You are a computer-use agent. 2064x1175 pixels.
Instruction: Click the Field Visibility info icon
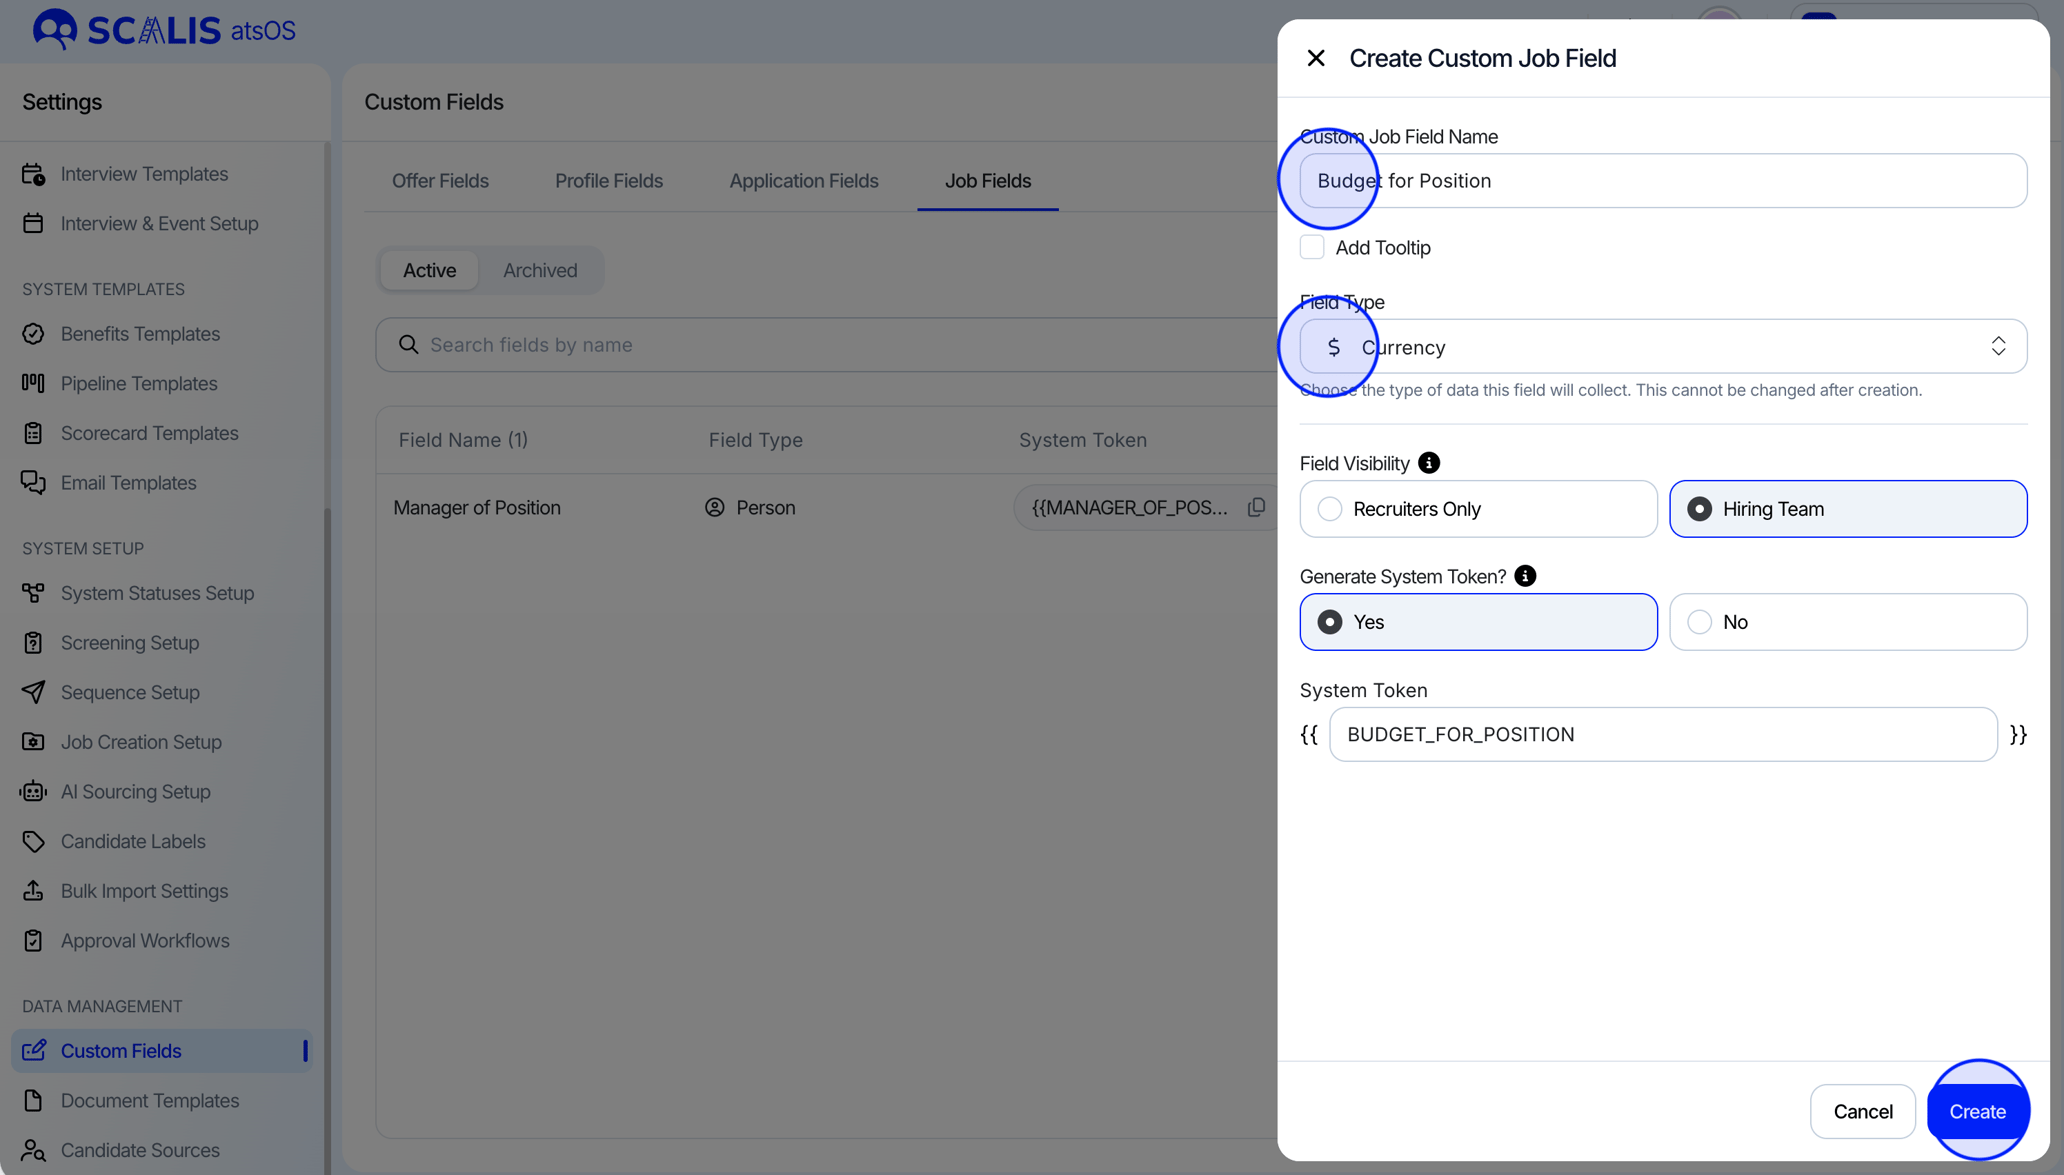point(1428,462)
